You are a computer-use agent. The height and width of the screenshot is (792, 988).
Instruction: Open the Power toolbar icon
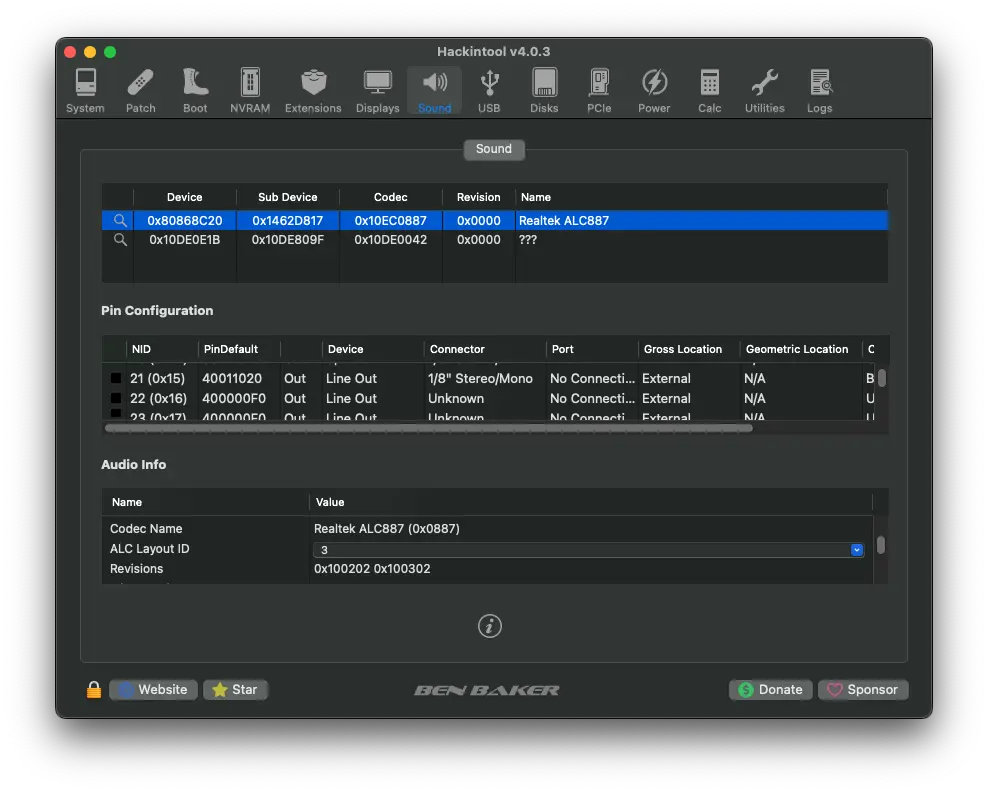pos(654,83)
